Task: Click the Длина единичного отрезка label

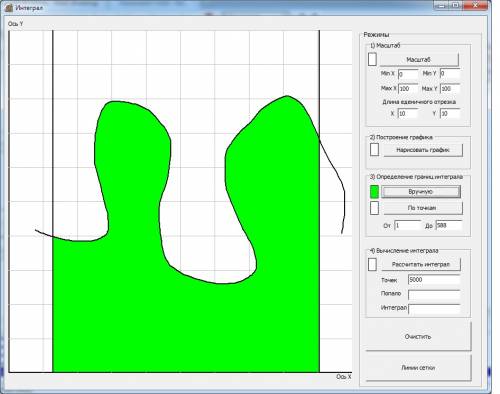Action: point(419,102)
